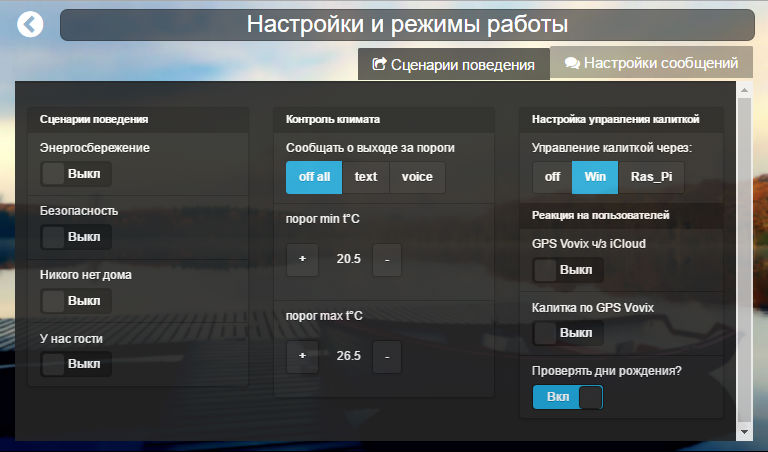
Task: Set gate control to Ras_Pi
Action: coord(651,177)
